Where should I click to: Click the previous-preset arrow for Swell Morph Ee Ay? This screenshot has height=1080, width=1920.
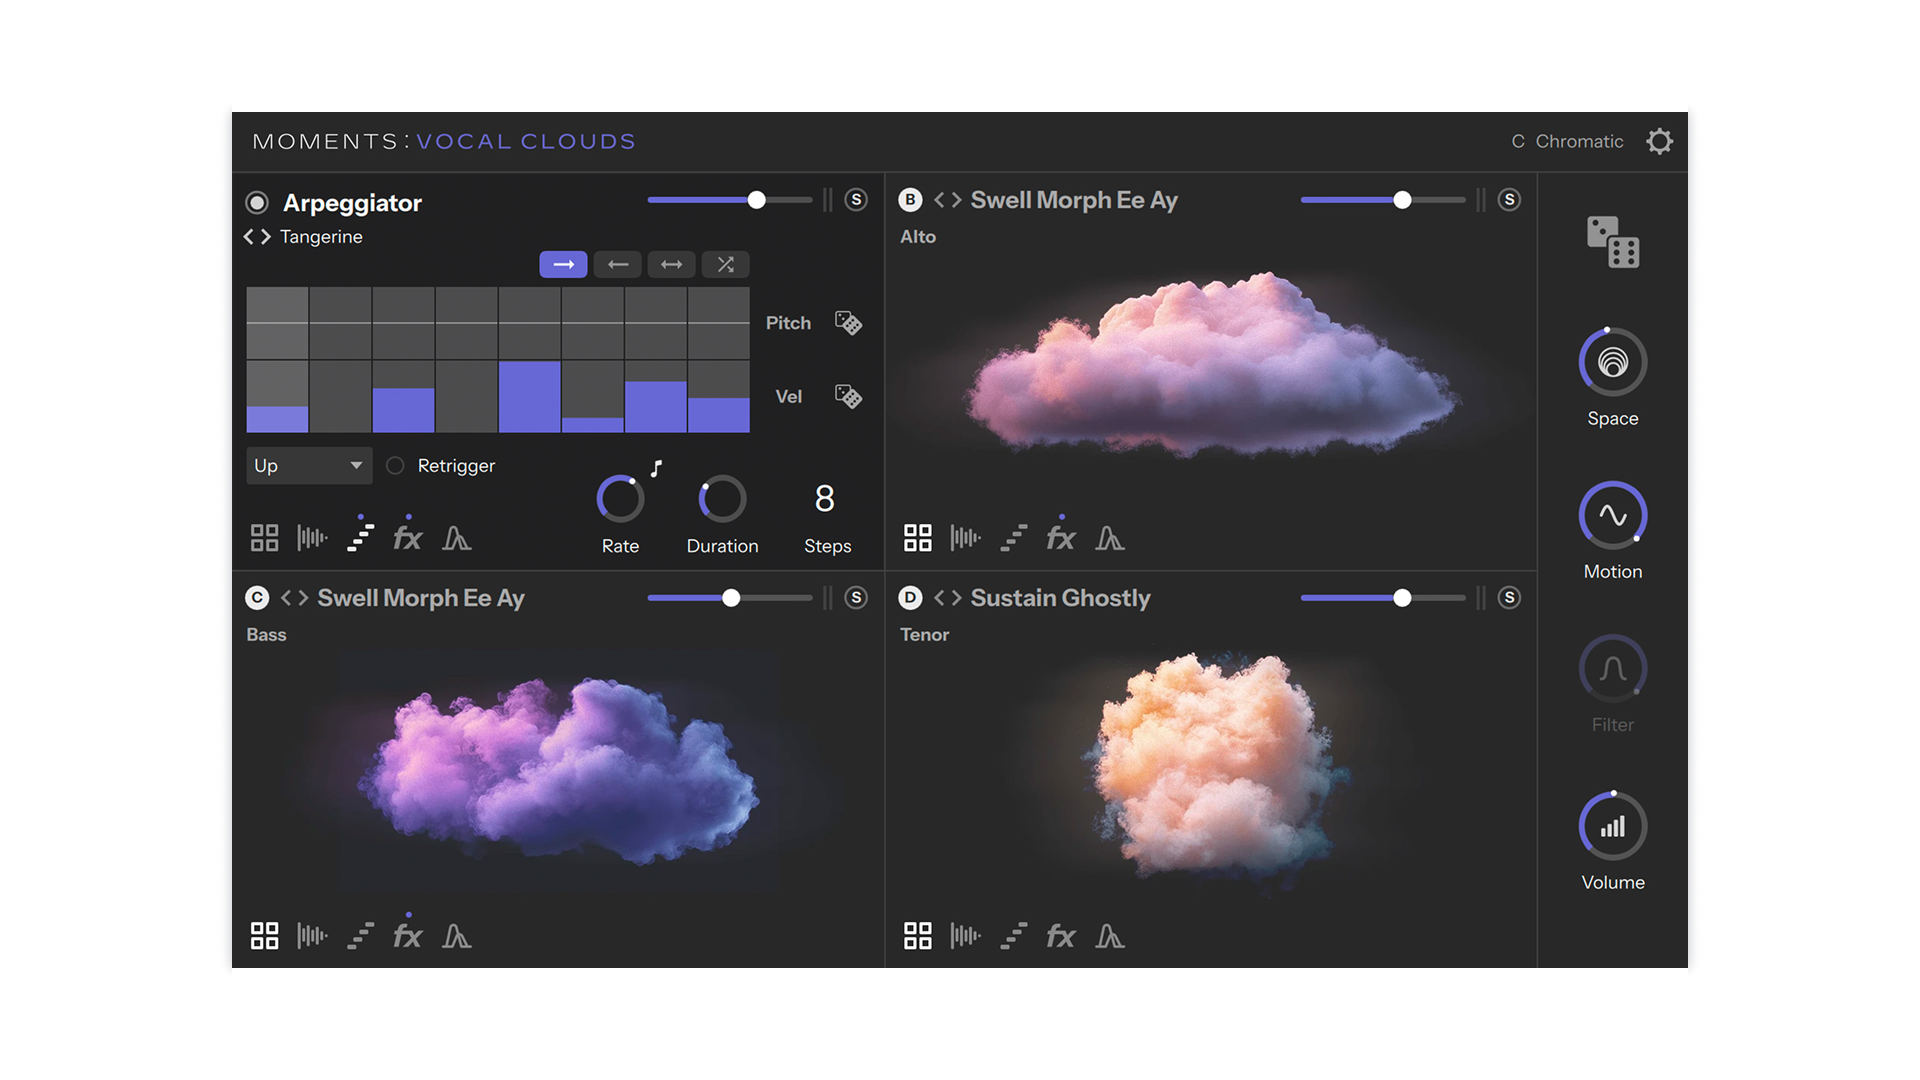tap(941, 199)
